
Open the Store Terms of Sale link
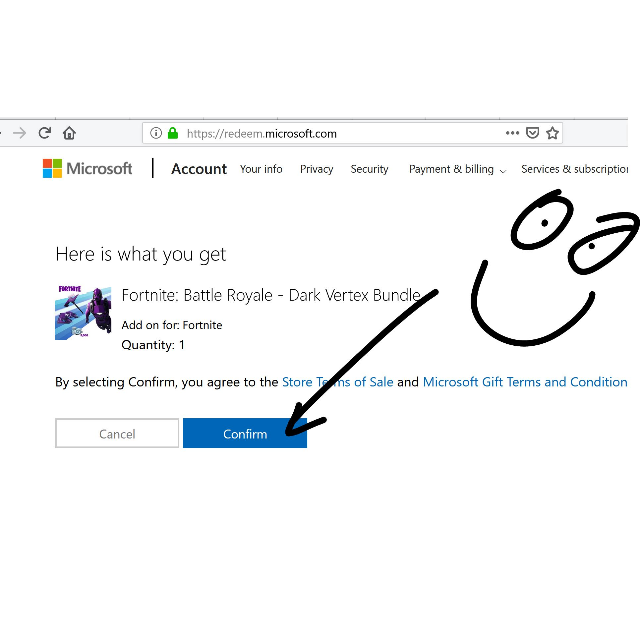[x=337, y=382]
